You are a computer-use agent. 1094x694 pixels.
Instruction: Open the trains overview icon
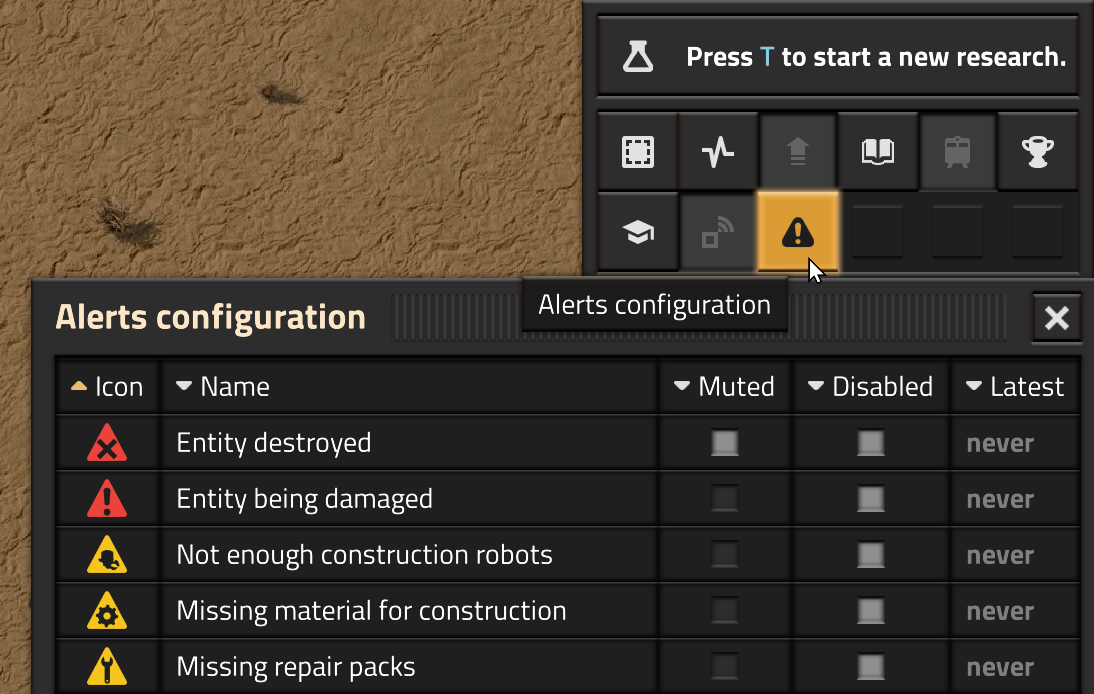pyautogui.click(x=957, y=151)
